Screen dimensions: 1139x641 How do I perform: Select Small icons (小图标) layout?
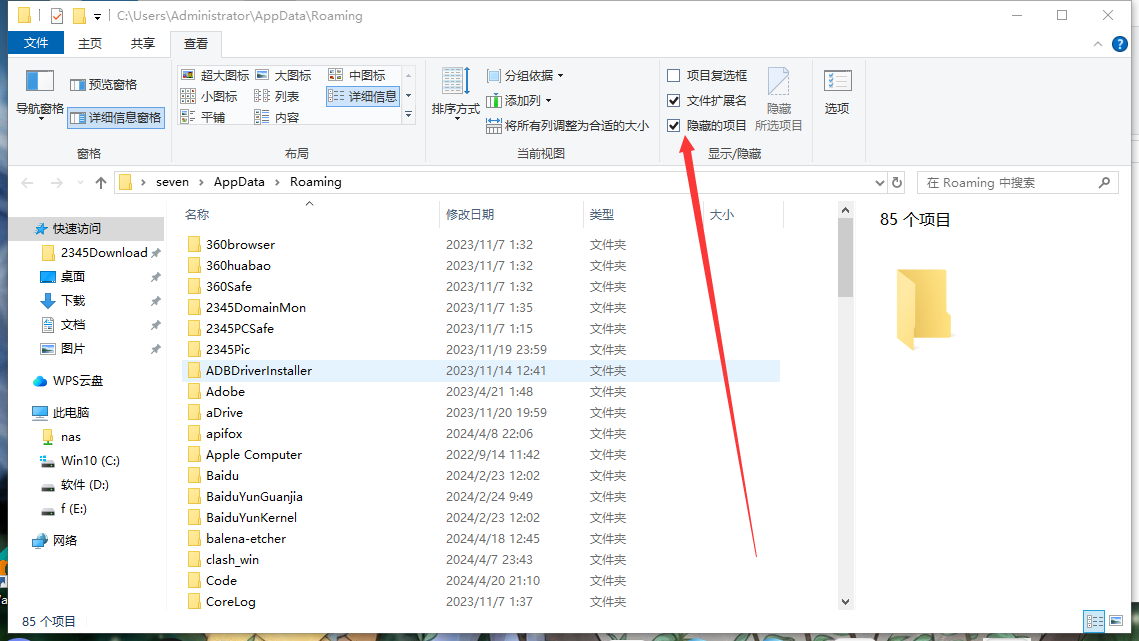209,97
